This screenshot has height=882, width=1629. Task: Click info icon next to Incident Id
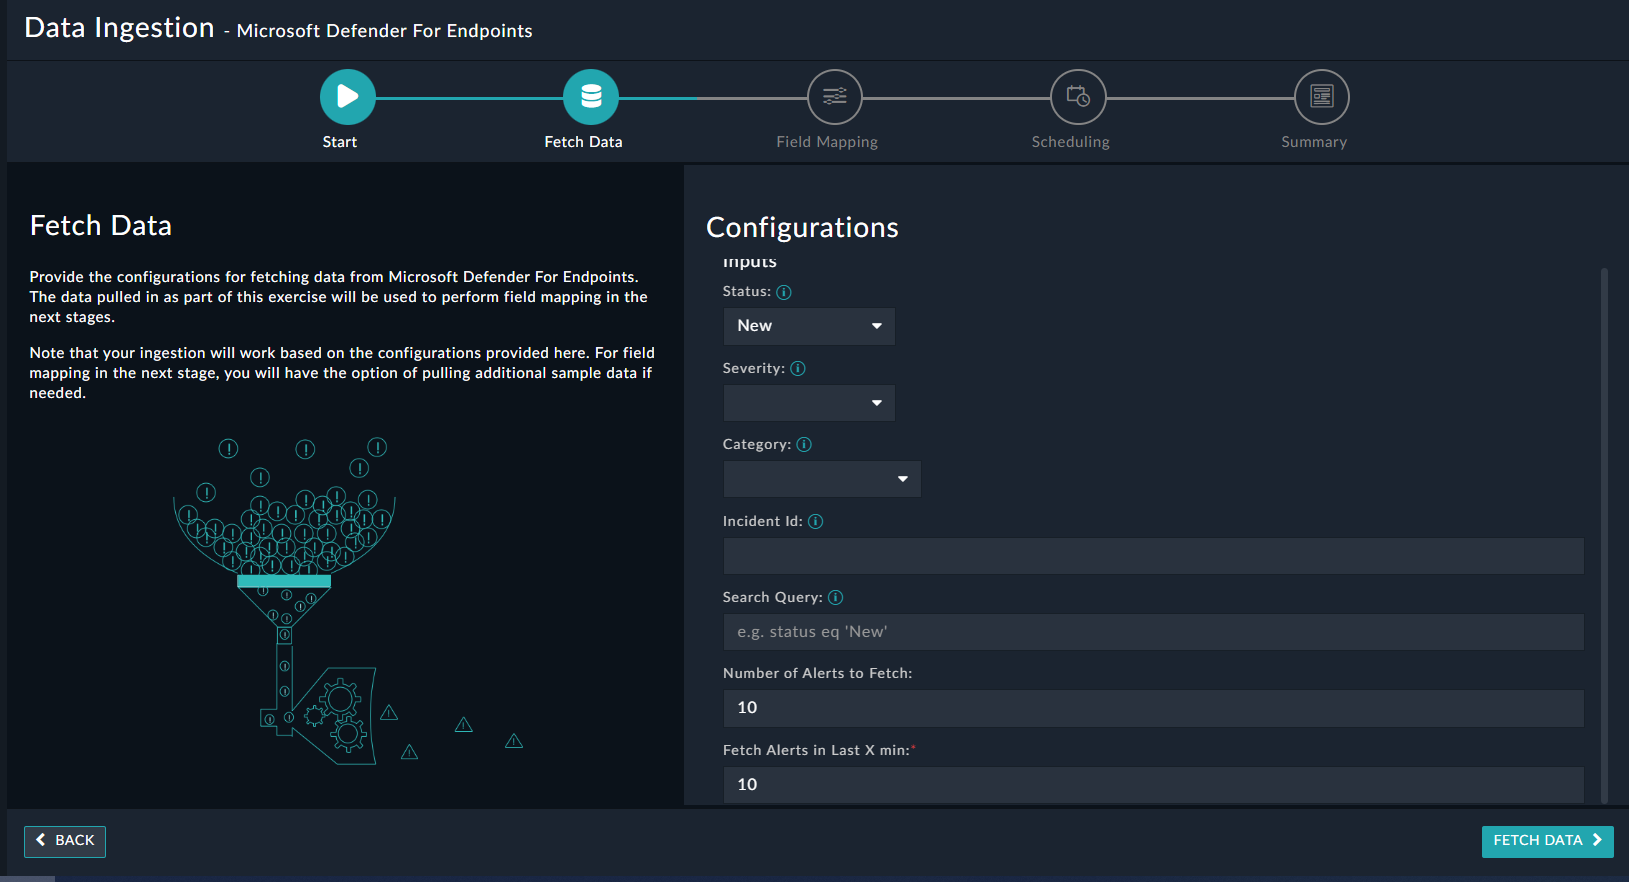click(816, 522)
